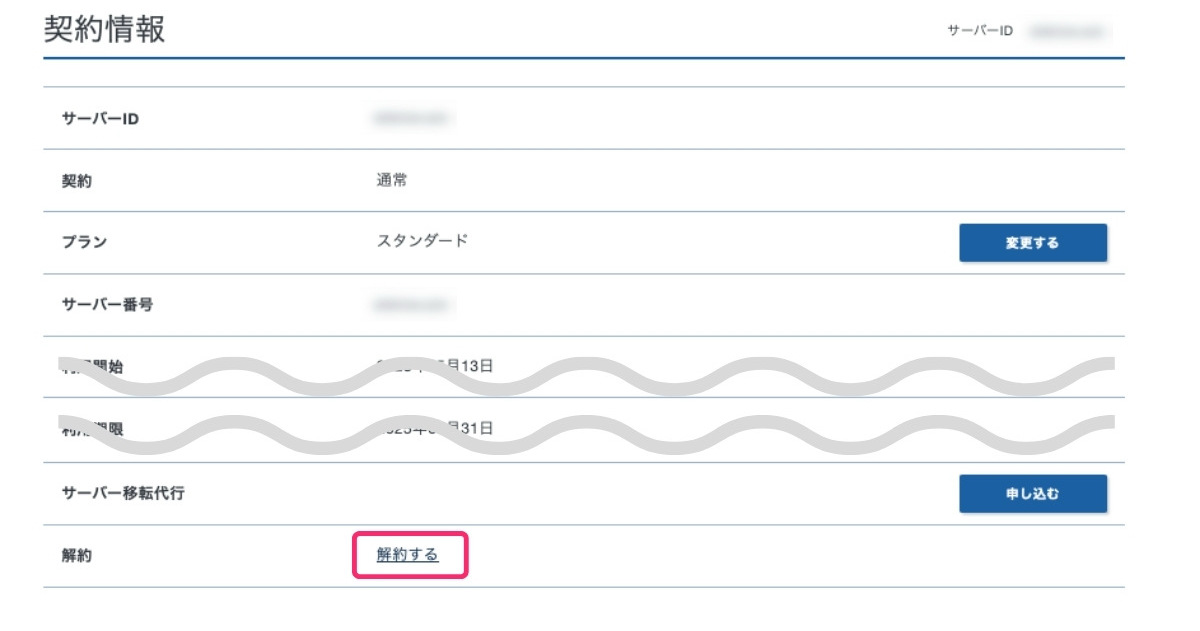Click the blurred サーバーID value at top right
Viewport: 1200px width, 631px height.
click(x=1063, y=31)
